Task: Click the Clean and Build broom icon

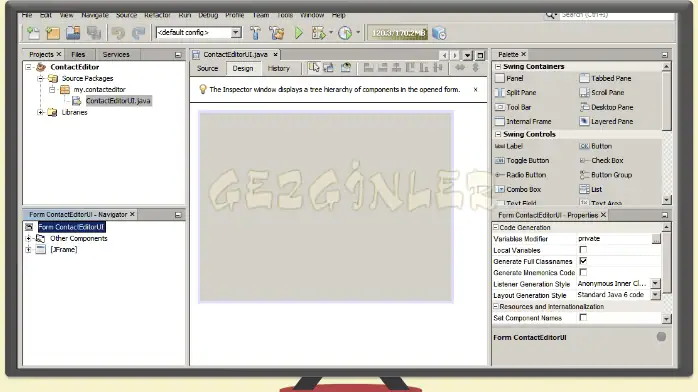Action: pos(276,33)
